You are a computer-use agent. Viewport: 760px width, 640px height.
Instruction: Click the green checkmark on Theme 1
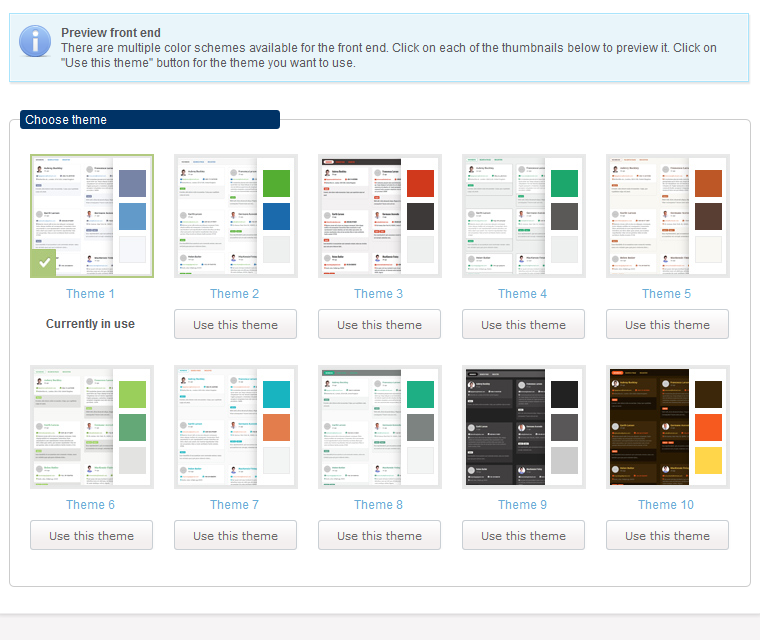[x=44, y=263]
